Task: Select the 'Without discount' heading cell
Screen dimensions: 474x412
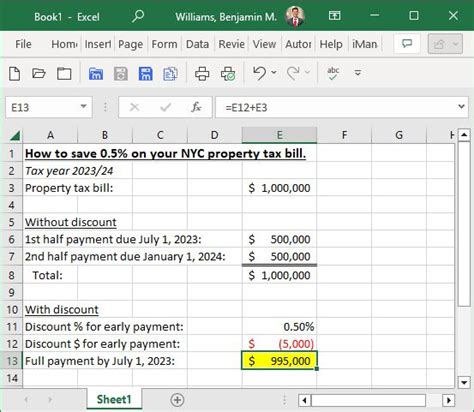Action: (x=71, y=222)
